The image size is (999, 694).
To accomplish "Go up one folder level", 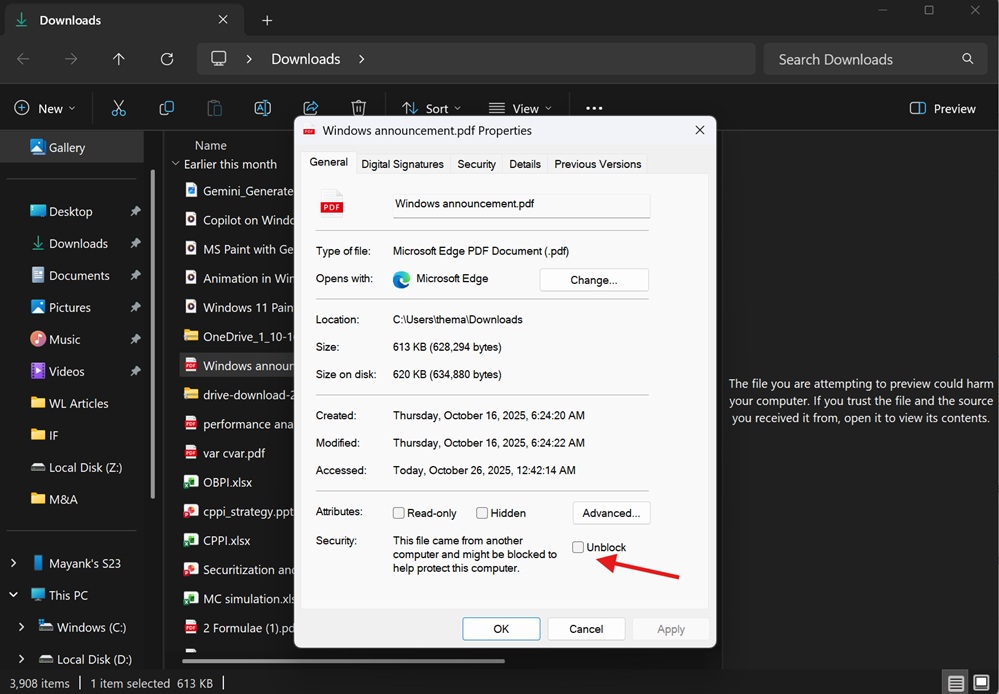I will coord(119,59).
